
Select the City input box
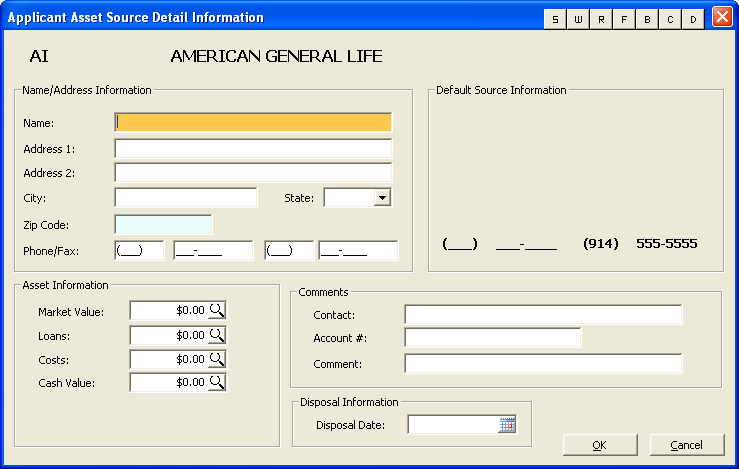click(x=186, y=198)
